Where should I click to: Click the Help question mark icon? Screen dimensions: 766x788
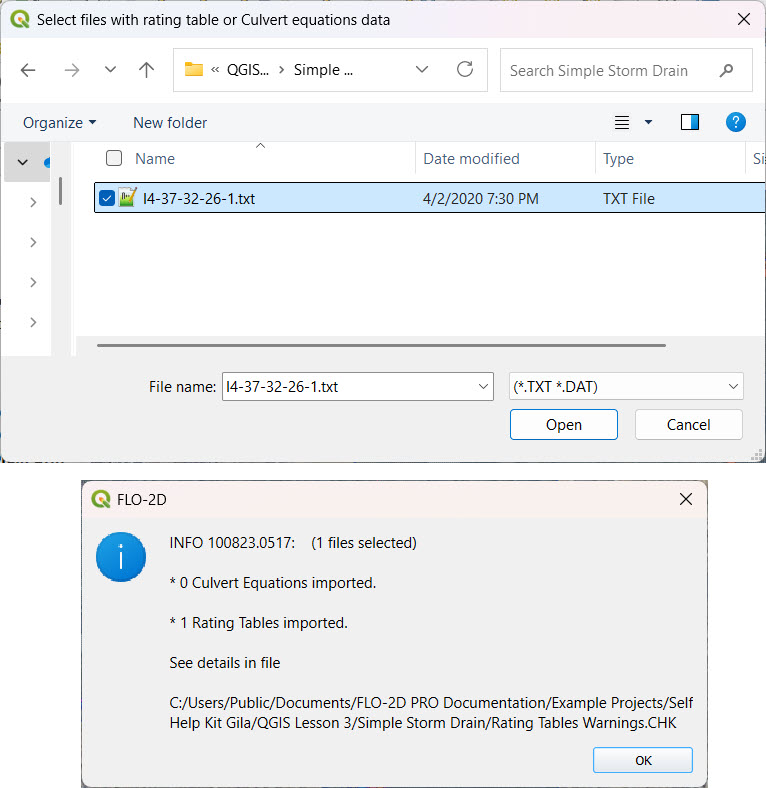coord(735,122)
